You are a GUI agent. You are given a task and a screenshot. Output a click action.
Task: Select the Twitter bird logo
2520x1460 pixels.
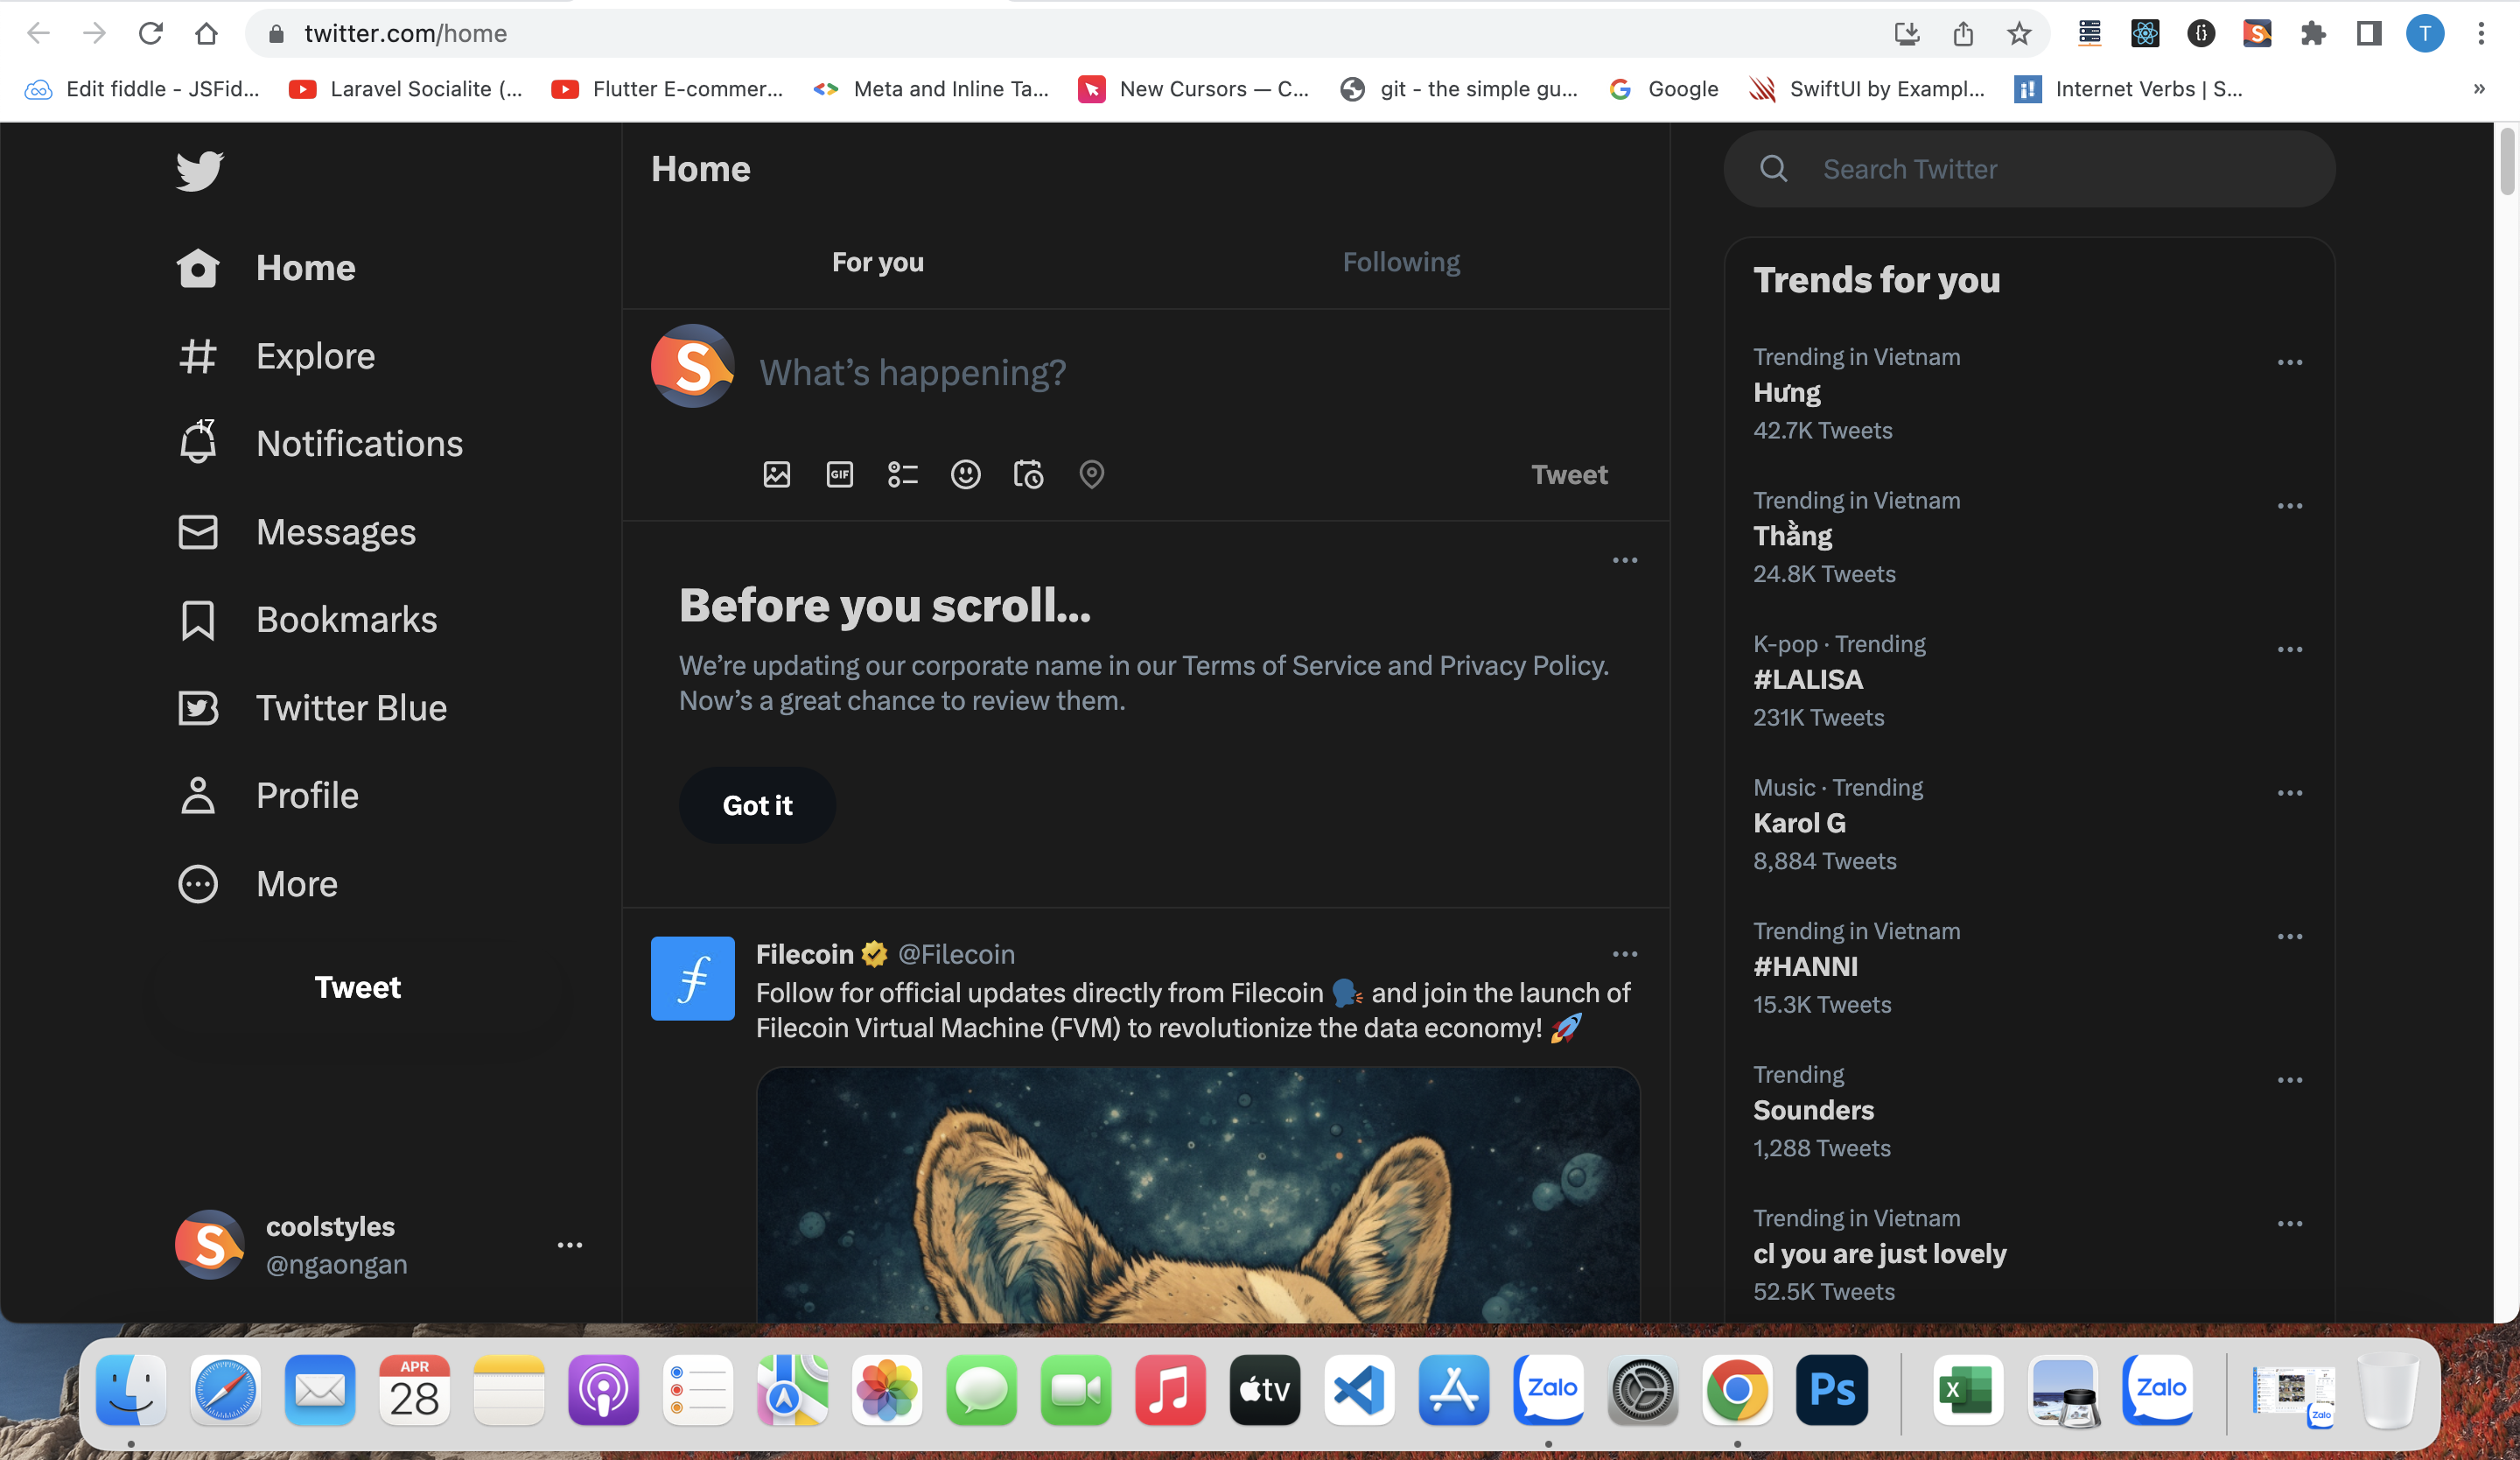(x=199, y=171)
